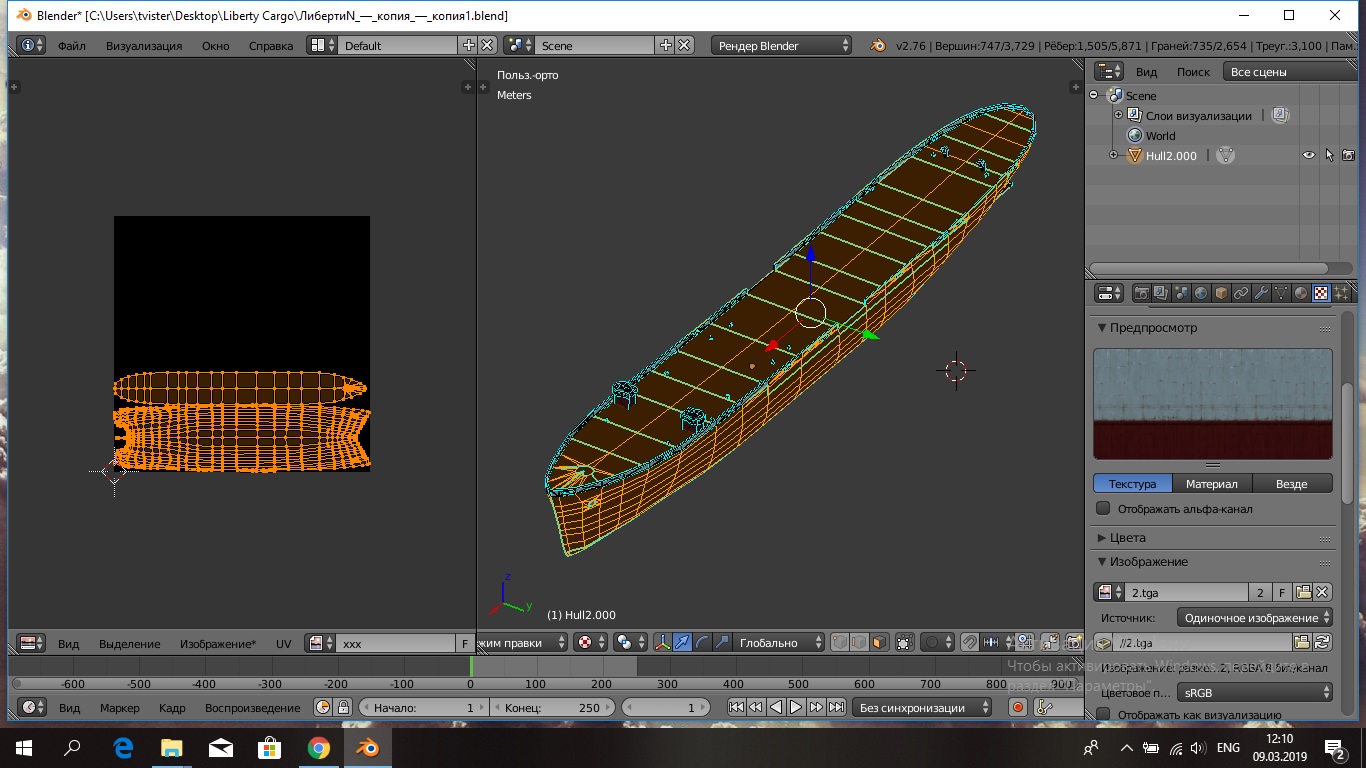Switch to the World properties globe icon
This screenshot has width=1366, height=768.
(x=1201, y=293)
